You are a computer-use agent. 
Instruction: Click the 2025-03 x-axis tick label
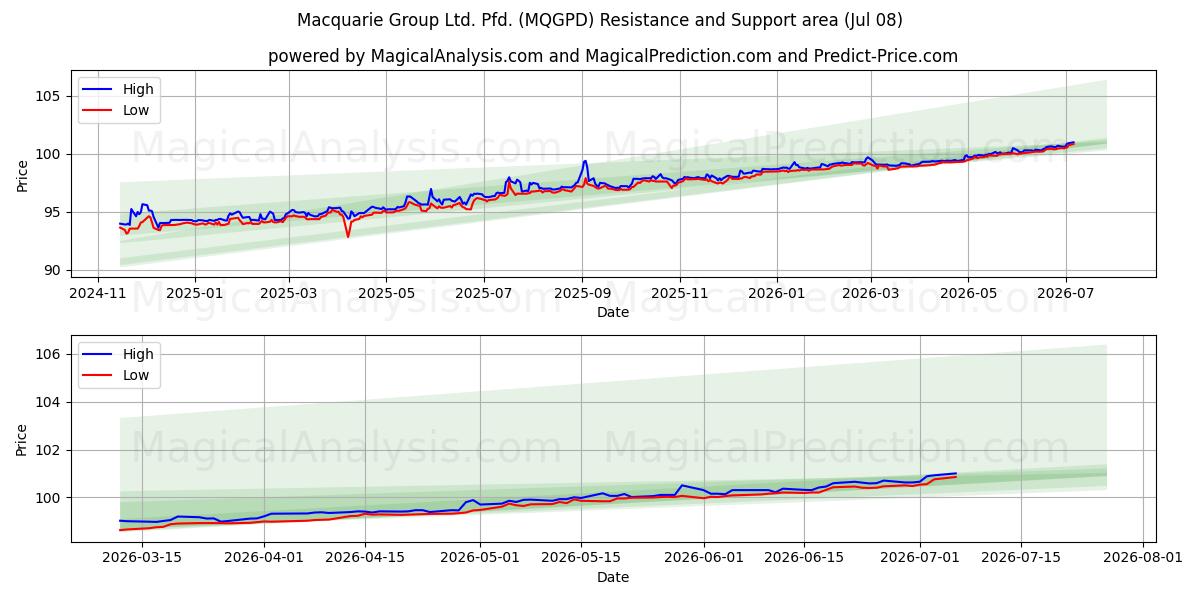(x=288, y=293)
